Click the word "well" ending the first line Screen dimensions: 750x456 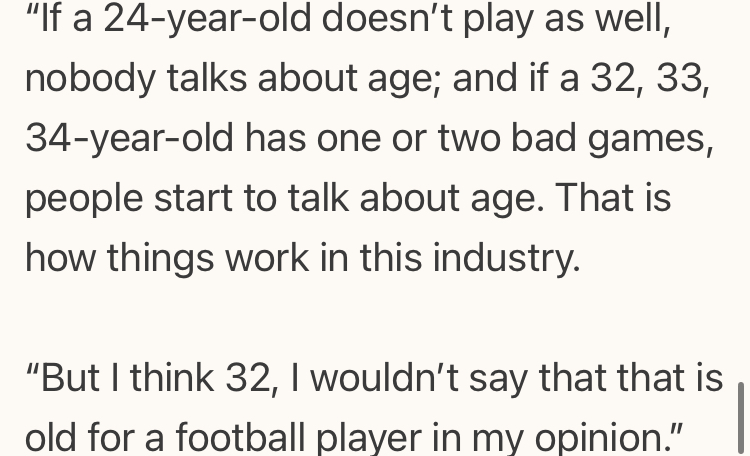click(634, 18)
